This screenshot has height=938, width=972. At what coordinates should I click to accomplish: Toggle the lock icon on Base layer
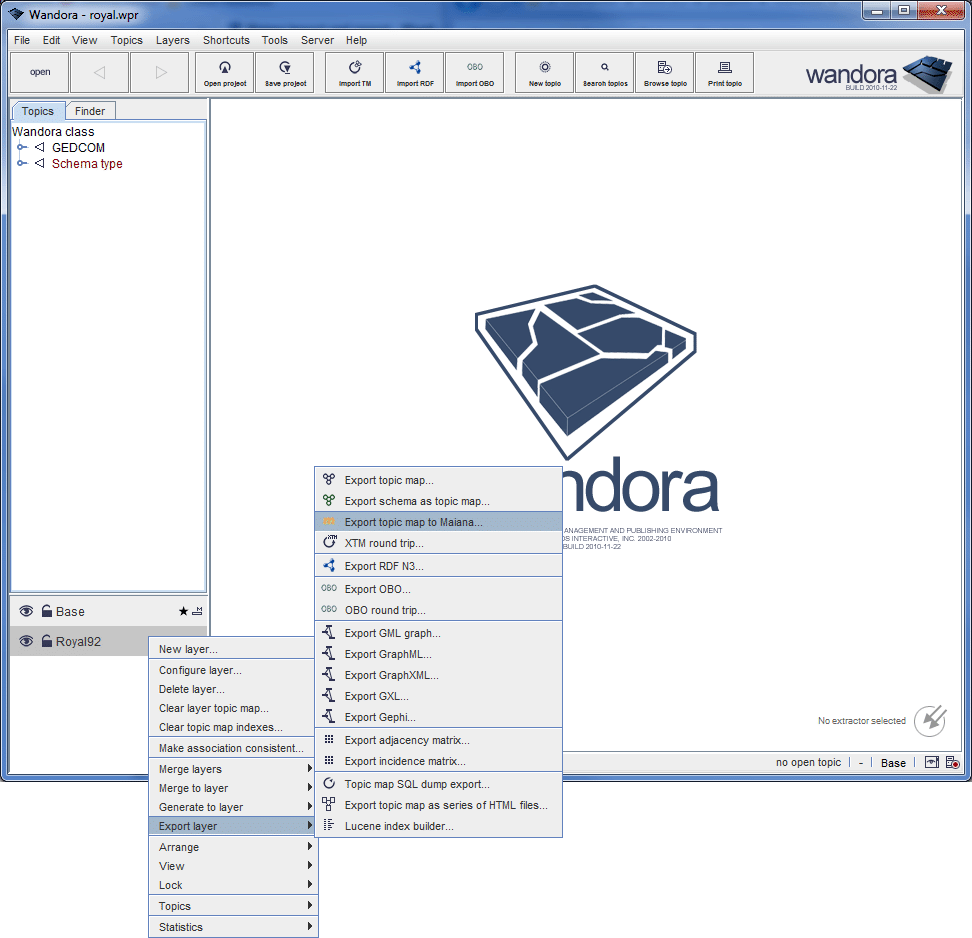tap(46, 611)
